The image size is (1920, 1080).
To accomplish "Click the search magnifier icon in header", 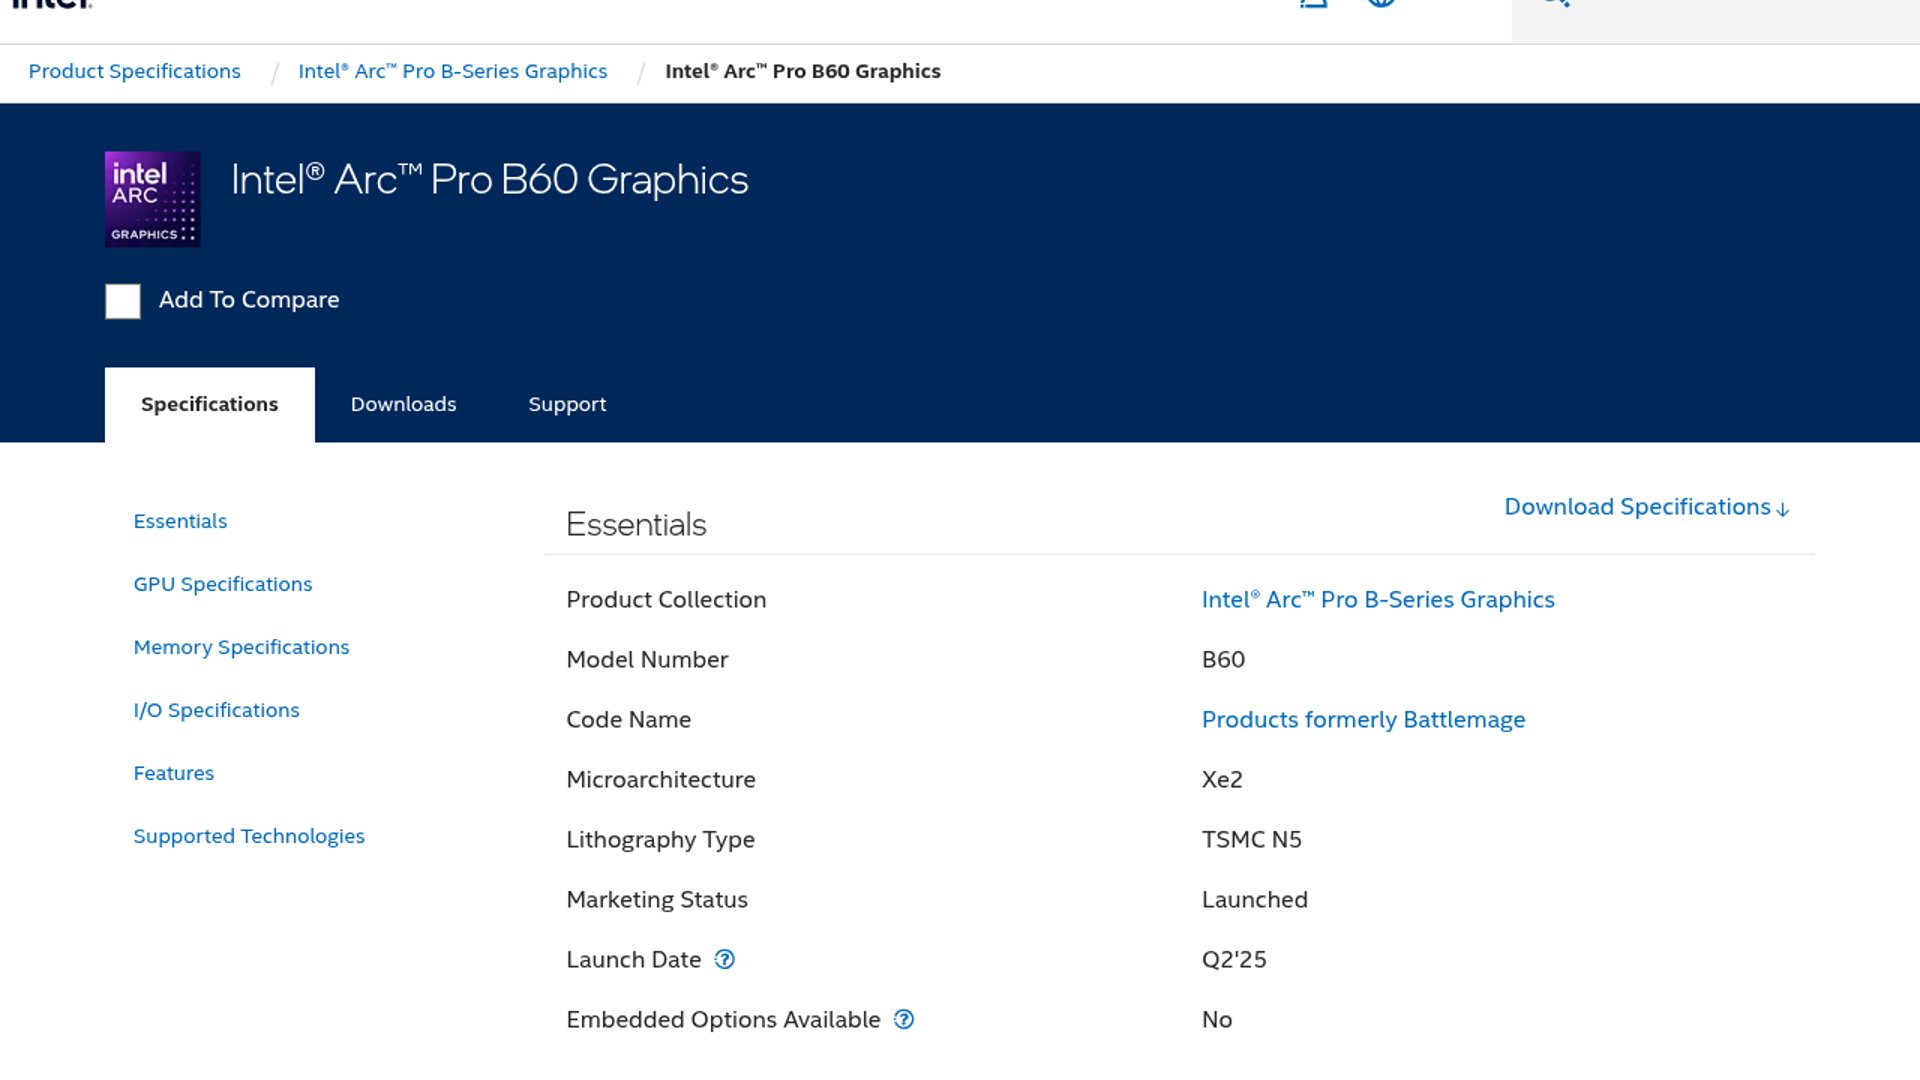I will [x=1556, y=3].
